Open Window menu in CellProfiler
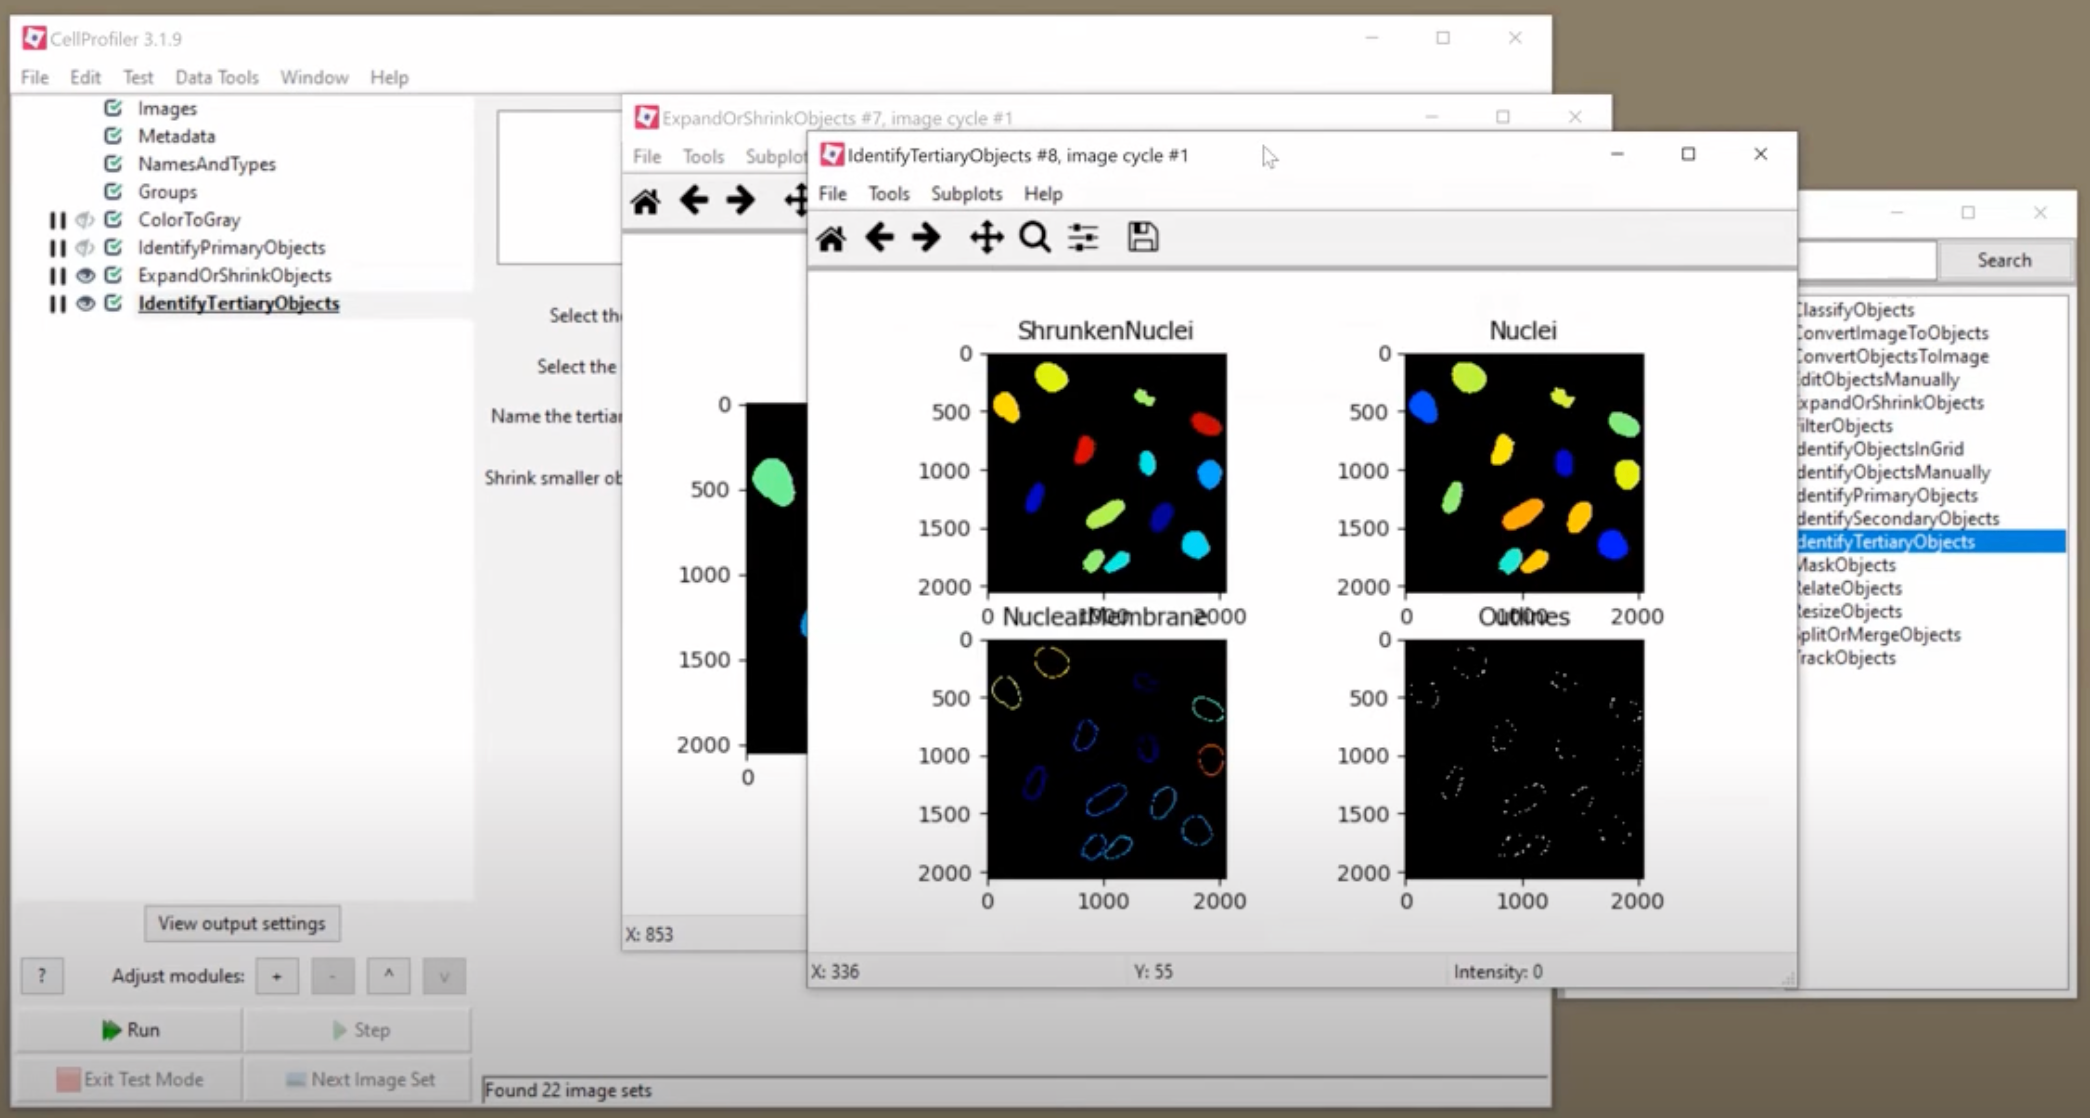 [x=314, y=77]
